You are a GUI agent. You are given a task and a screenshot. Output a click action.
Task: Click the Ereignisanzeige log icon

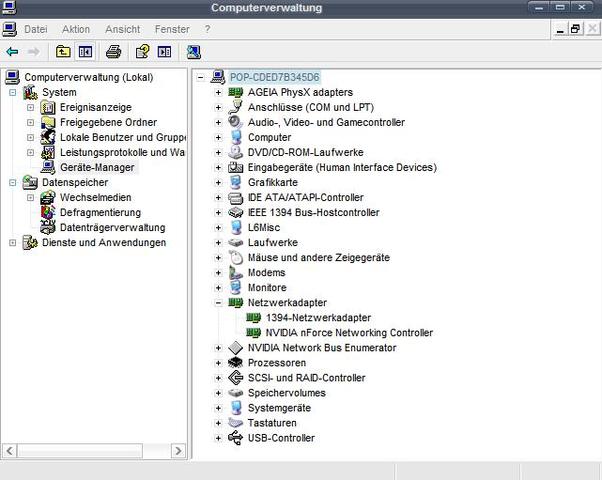click(48, 108)
